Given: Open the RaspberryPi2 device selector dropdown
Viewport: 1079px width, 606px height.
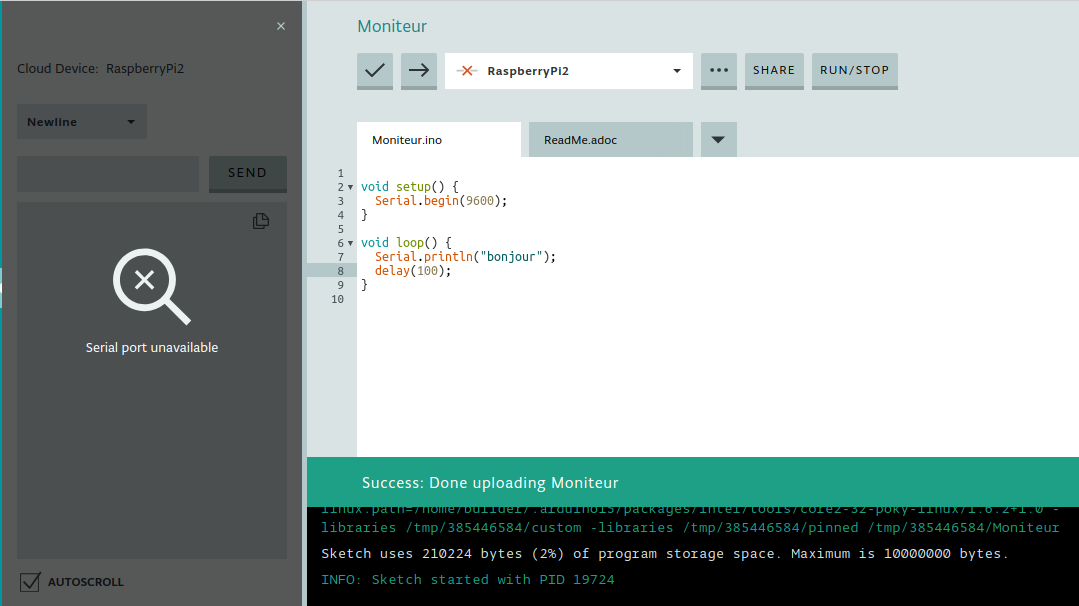Looking at the screenshot, I should click(x=674, y=71).
